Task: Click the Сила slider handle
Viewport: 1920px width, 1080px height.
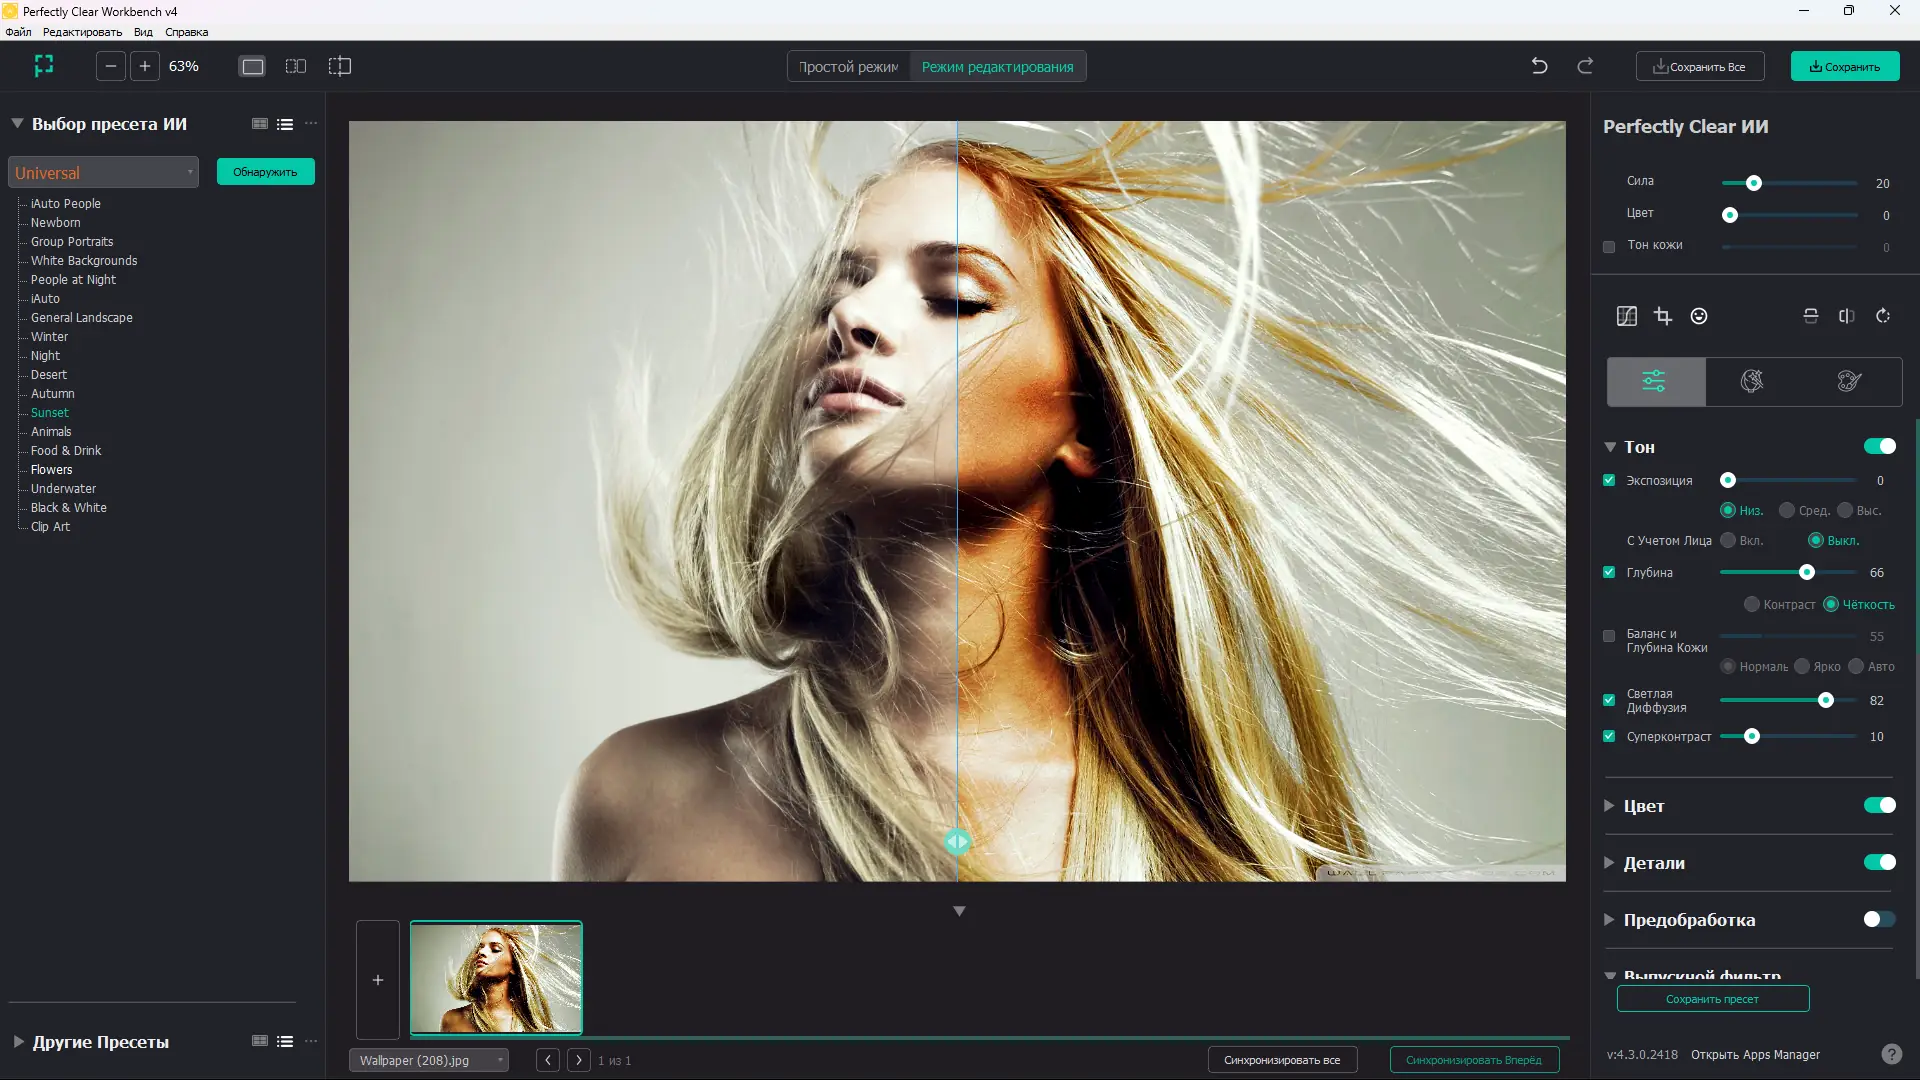Action: click(1754, 183)
